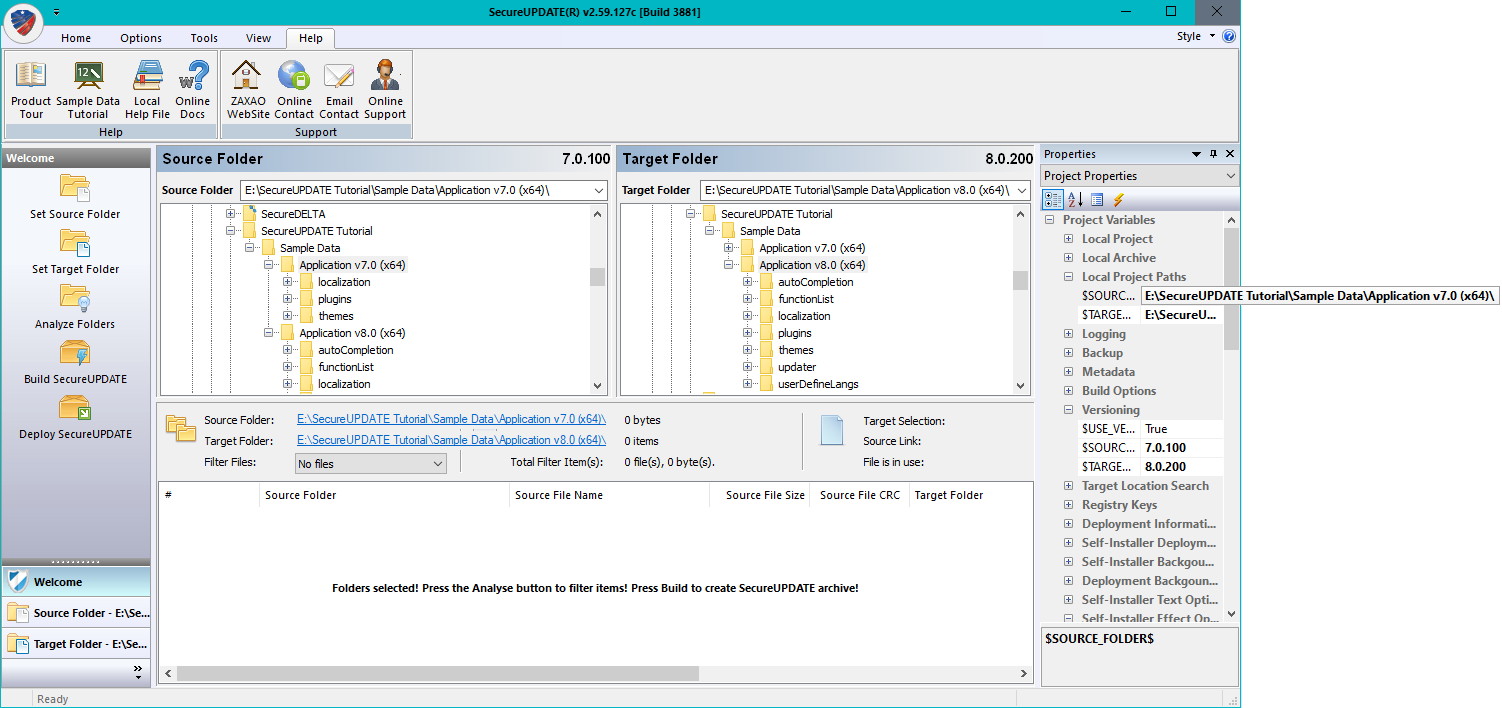Image resolution: width=1502 pixels, height=708 pixels.
Task: Launch the Sample Data Tutorial
Action: coord(88,89)
